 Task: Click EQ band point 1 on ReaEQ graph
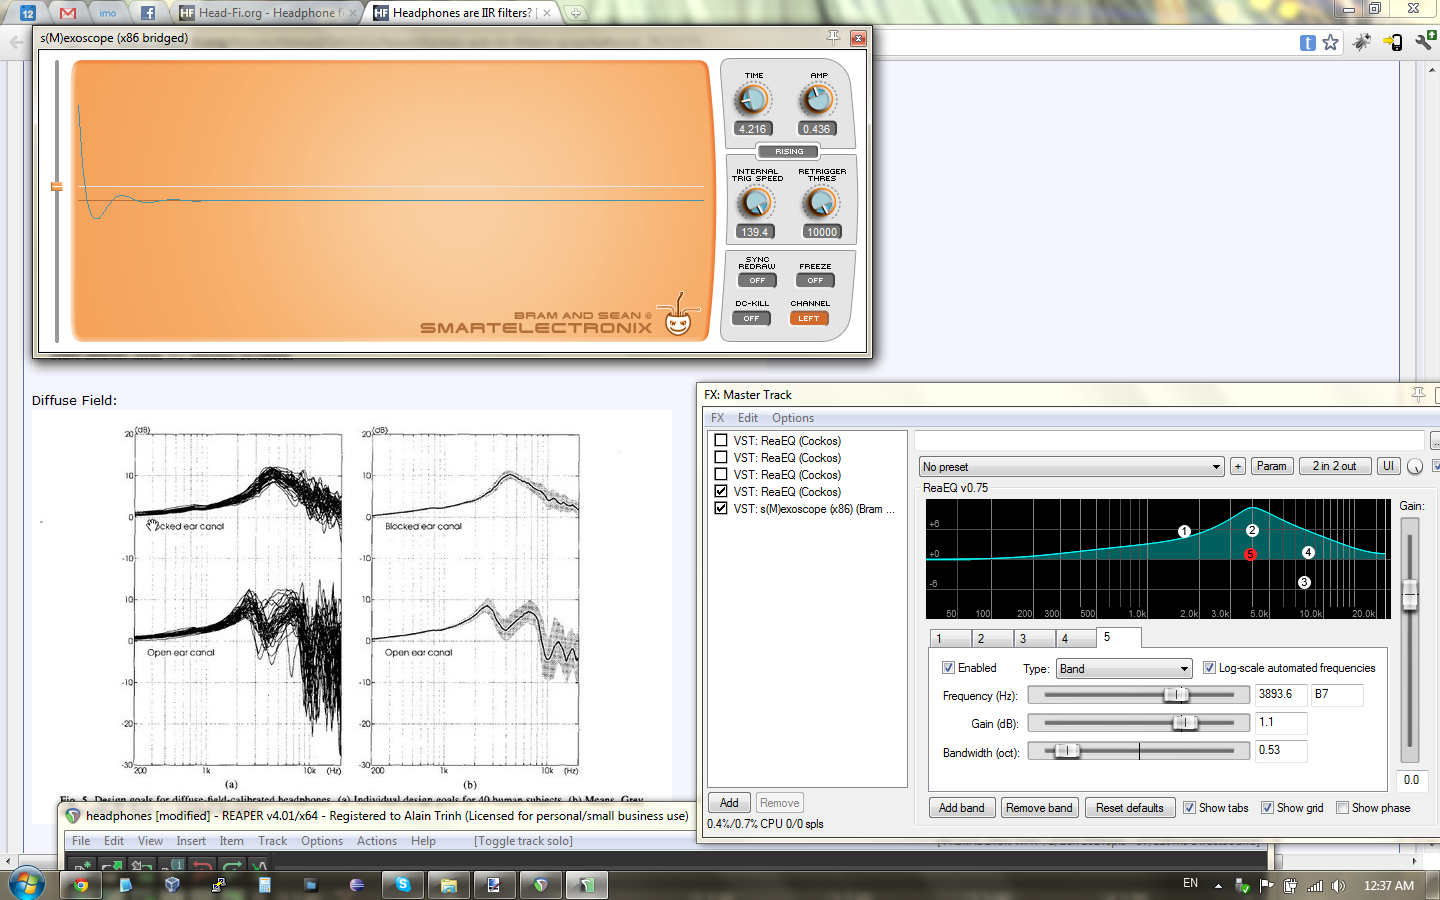tap(1184, 531)
